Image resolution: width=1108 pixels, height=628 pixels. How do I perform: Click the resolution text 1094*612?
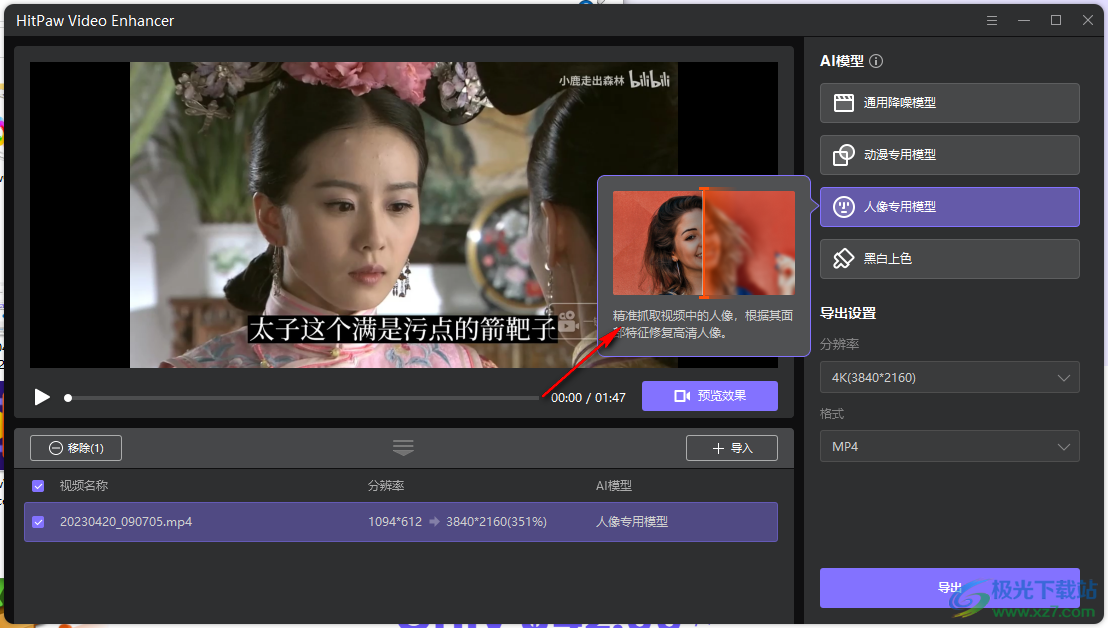point(395,522)
